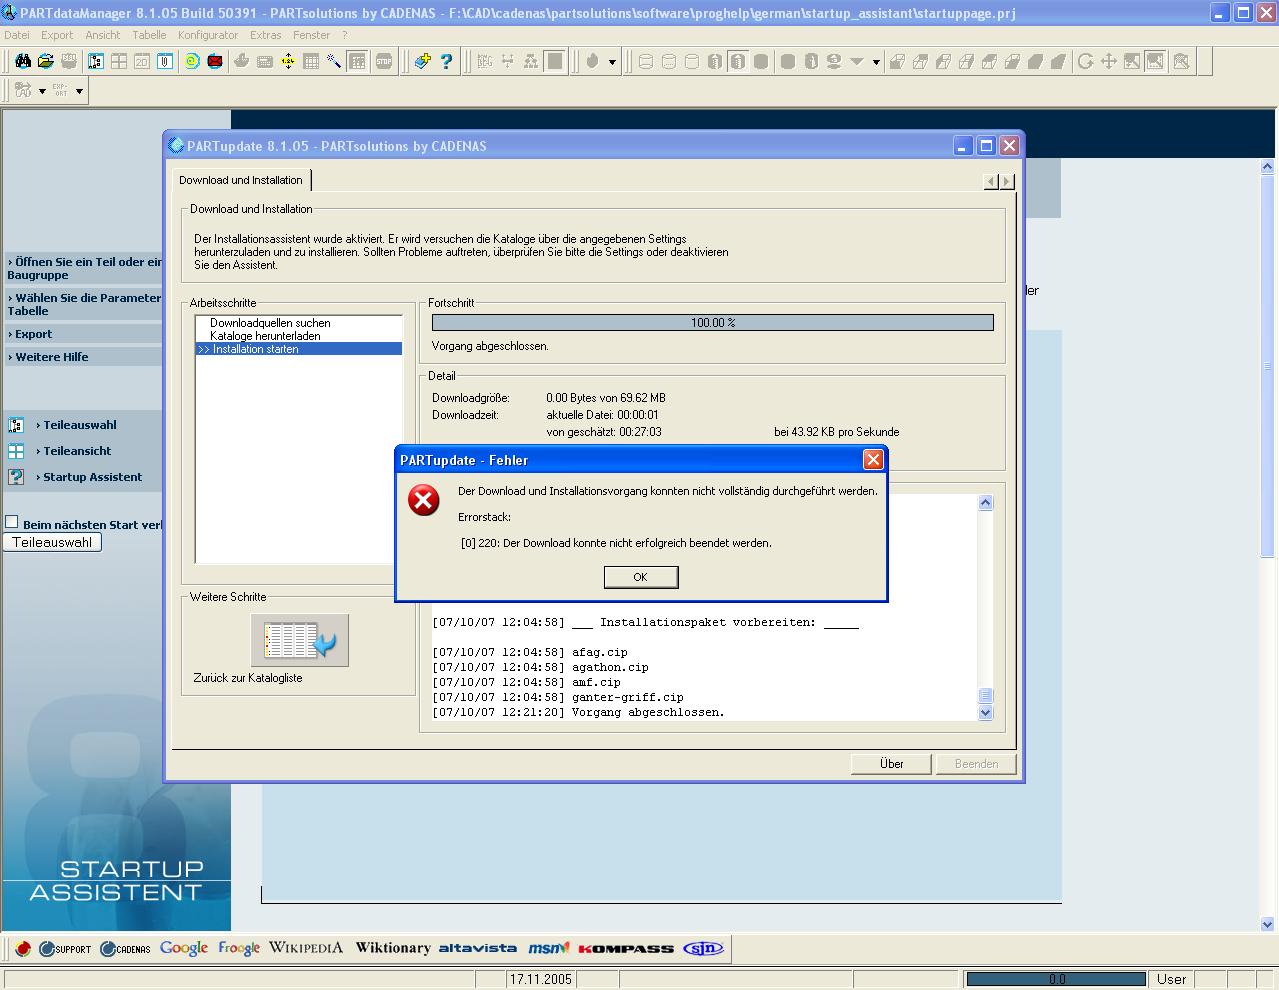Click the yellow 1.24 dimension arrows icon
1279x990 pixels.
(x=288, y=62)
